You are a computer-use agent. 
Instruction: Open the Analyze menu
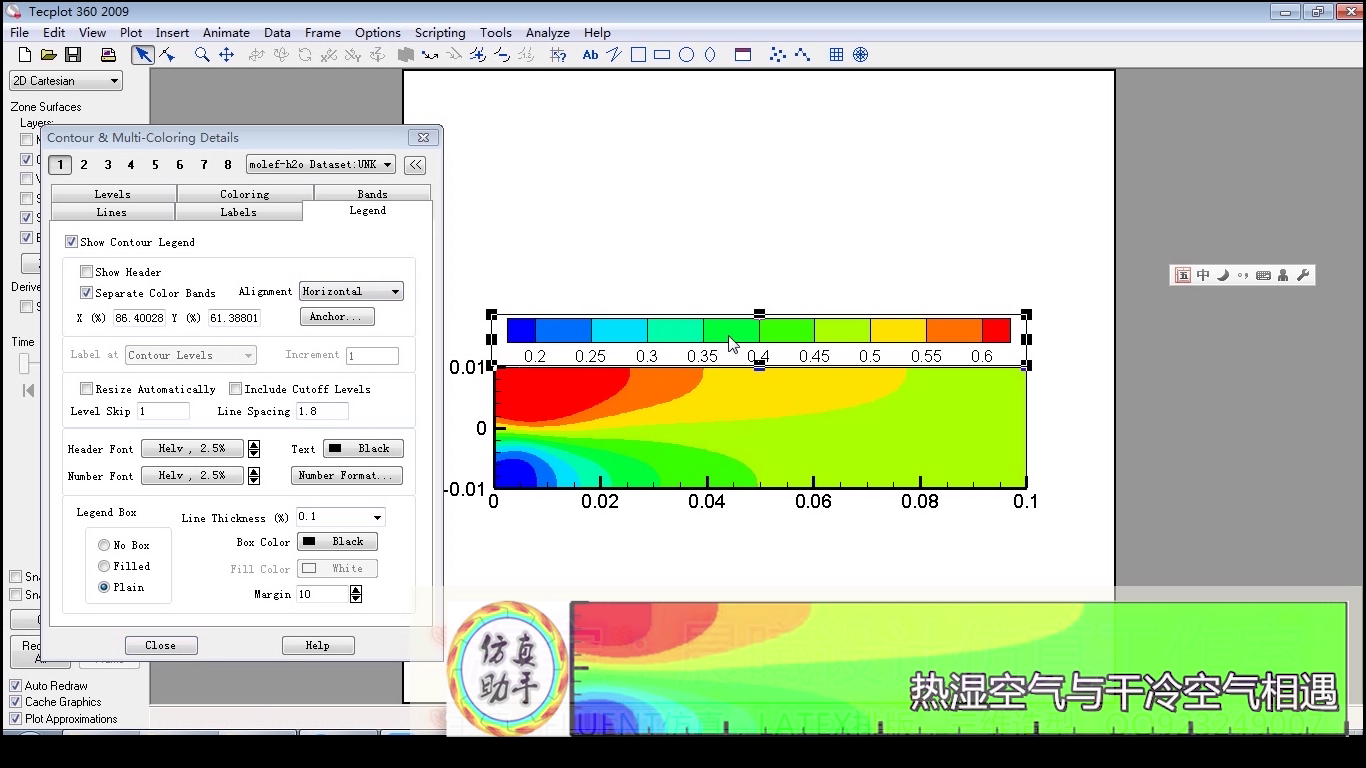547,32
